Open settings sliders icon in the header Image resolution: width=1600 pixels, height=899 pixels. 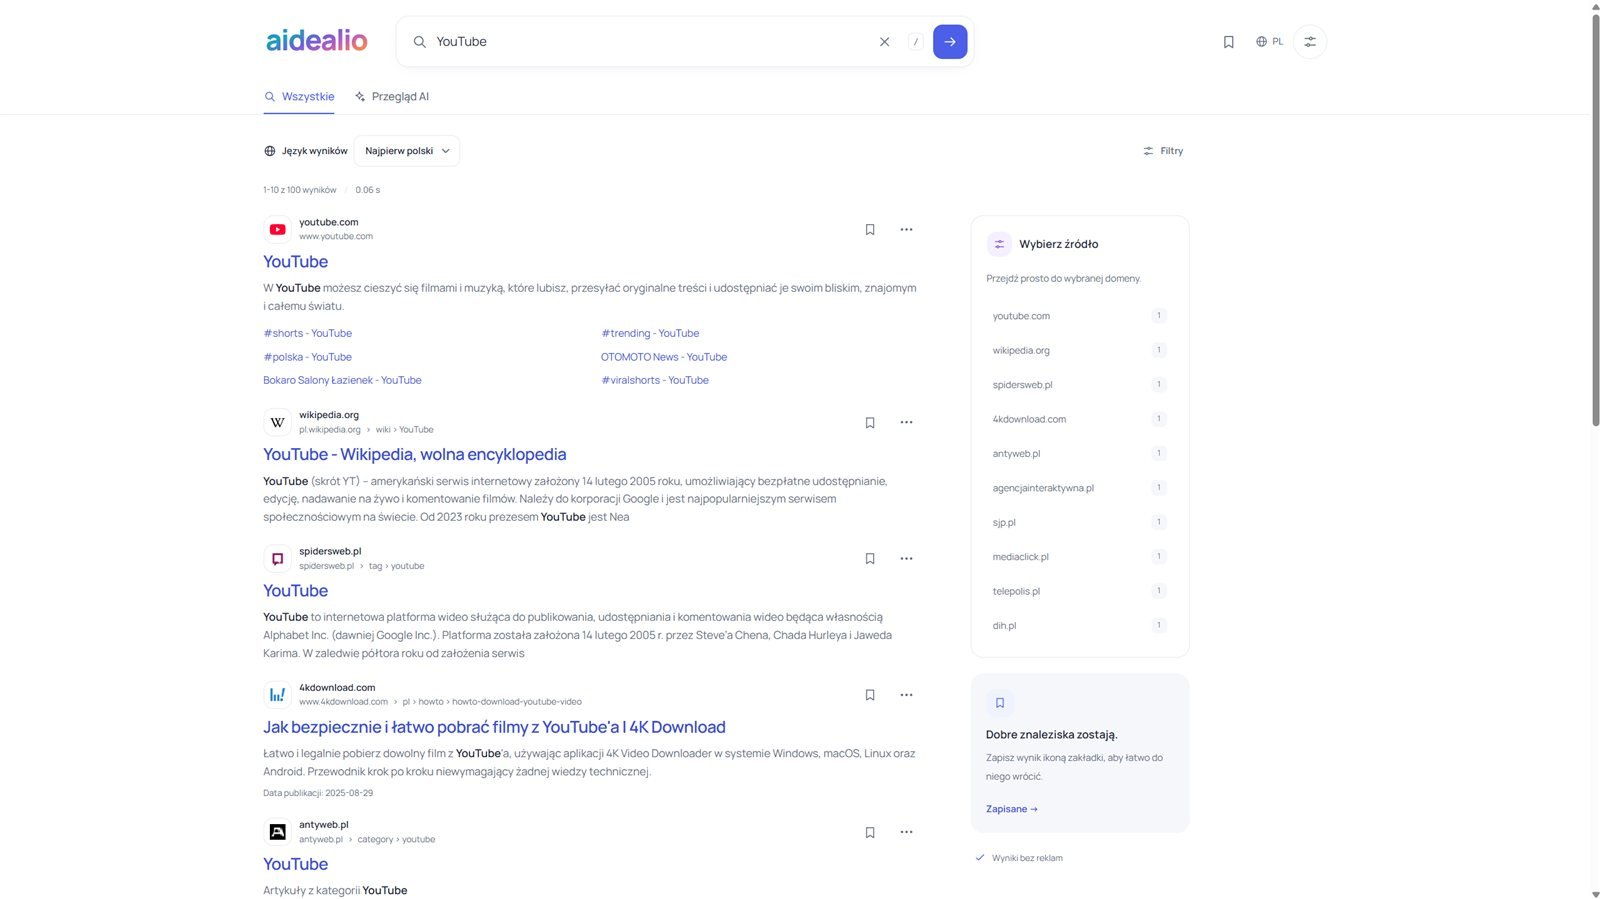point(1310,42)
